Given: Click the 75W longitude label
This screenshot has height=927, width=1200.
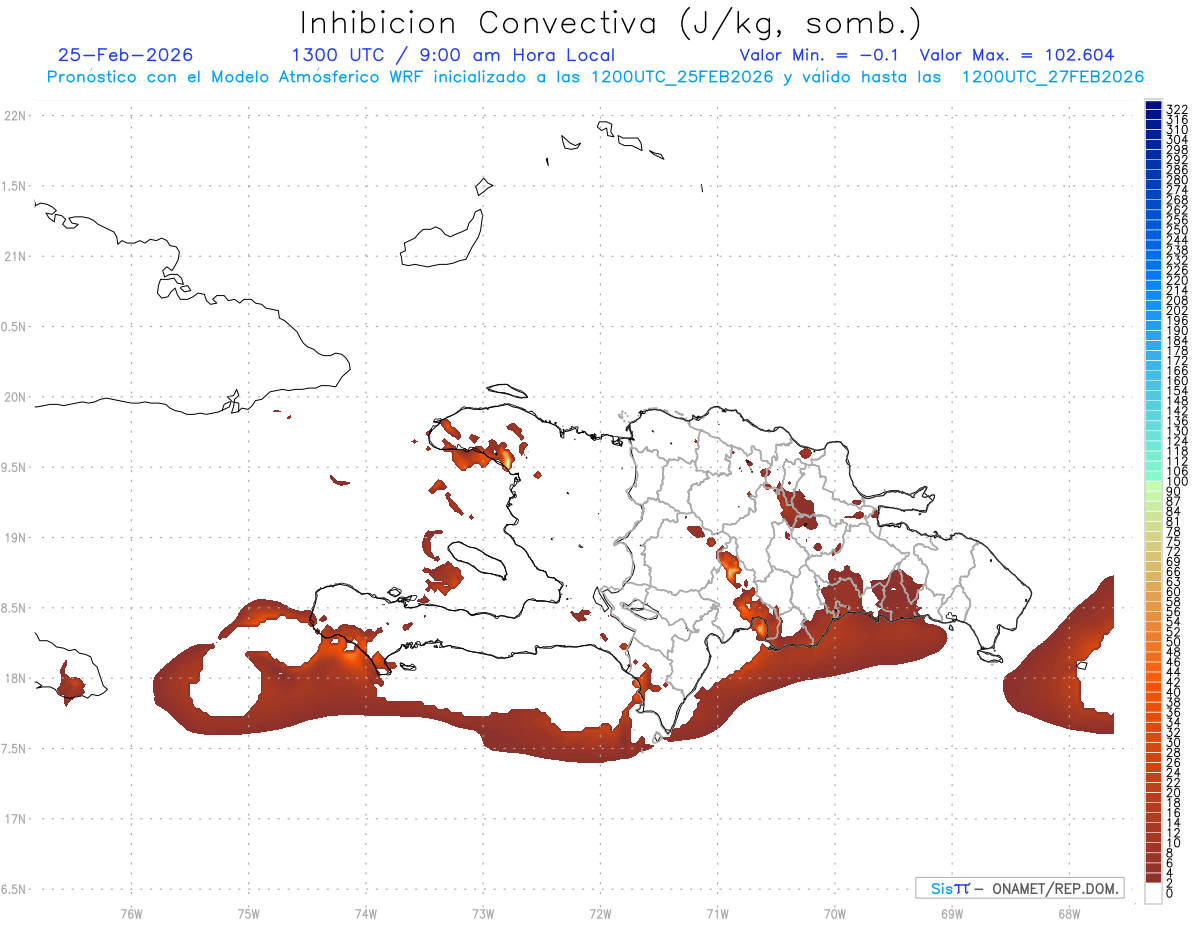Looking at the screenshot, I should click(248, 912).
